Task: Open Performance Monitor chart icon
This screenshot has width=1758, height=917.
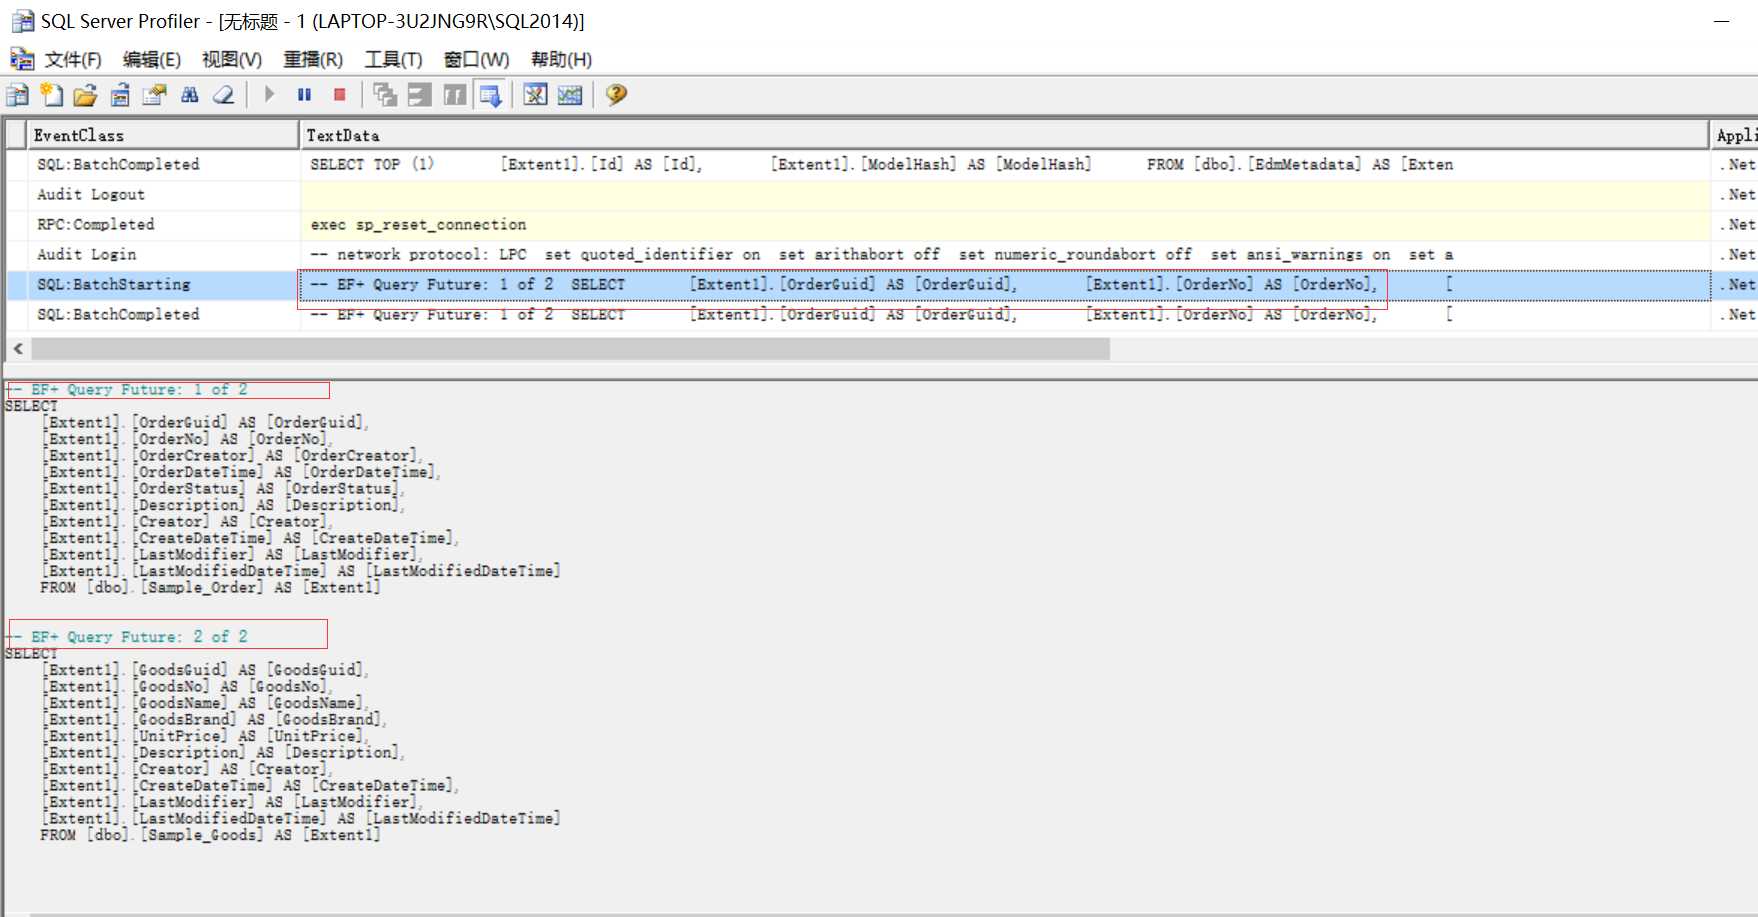Action: (570, 95)
